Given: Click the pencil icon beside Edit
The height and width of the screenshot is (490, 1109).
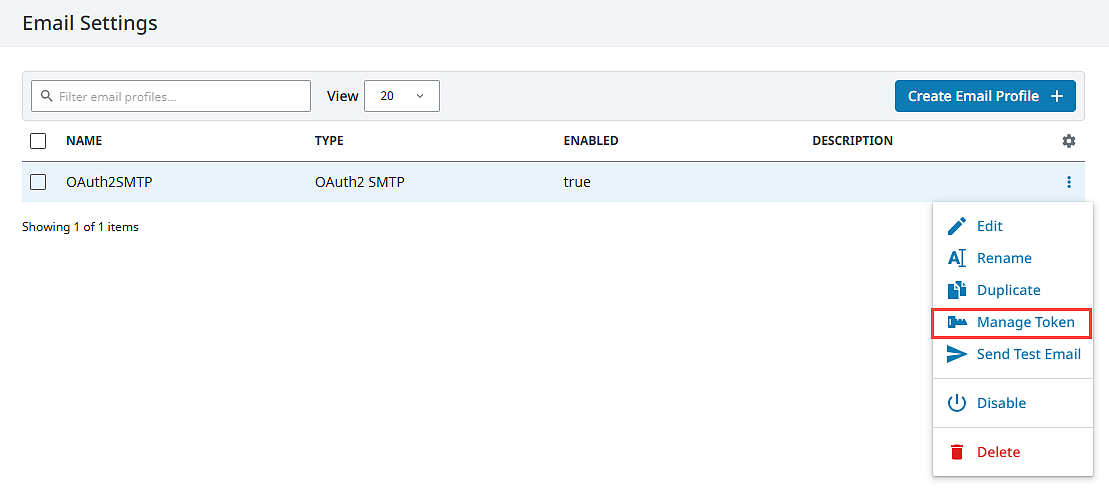Looking at the screenshot, I should [x=956, y=226].
